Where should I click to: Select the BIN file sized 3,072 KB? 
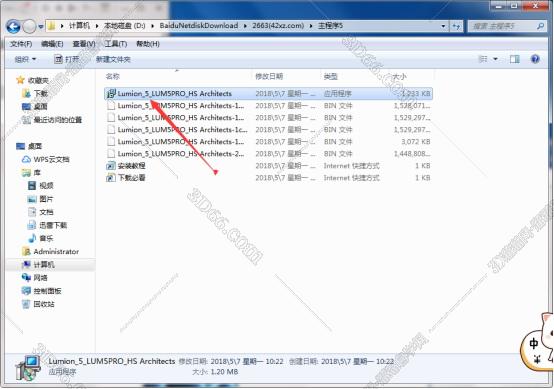pos(269,142)
